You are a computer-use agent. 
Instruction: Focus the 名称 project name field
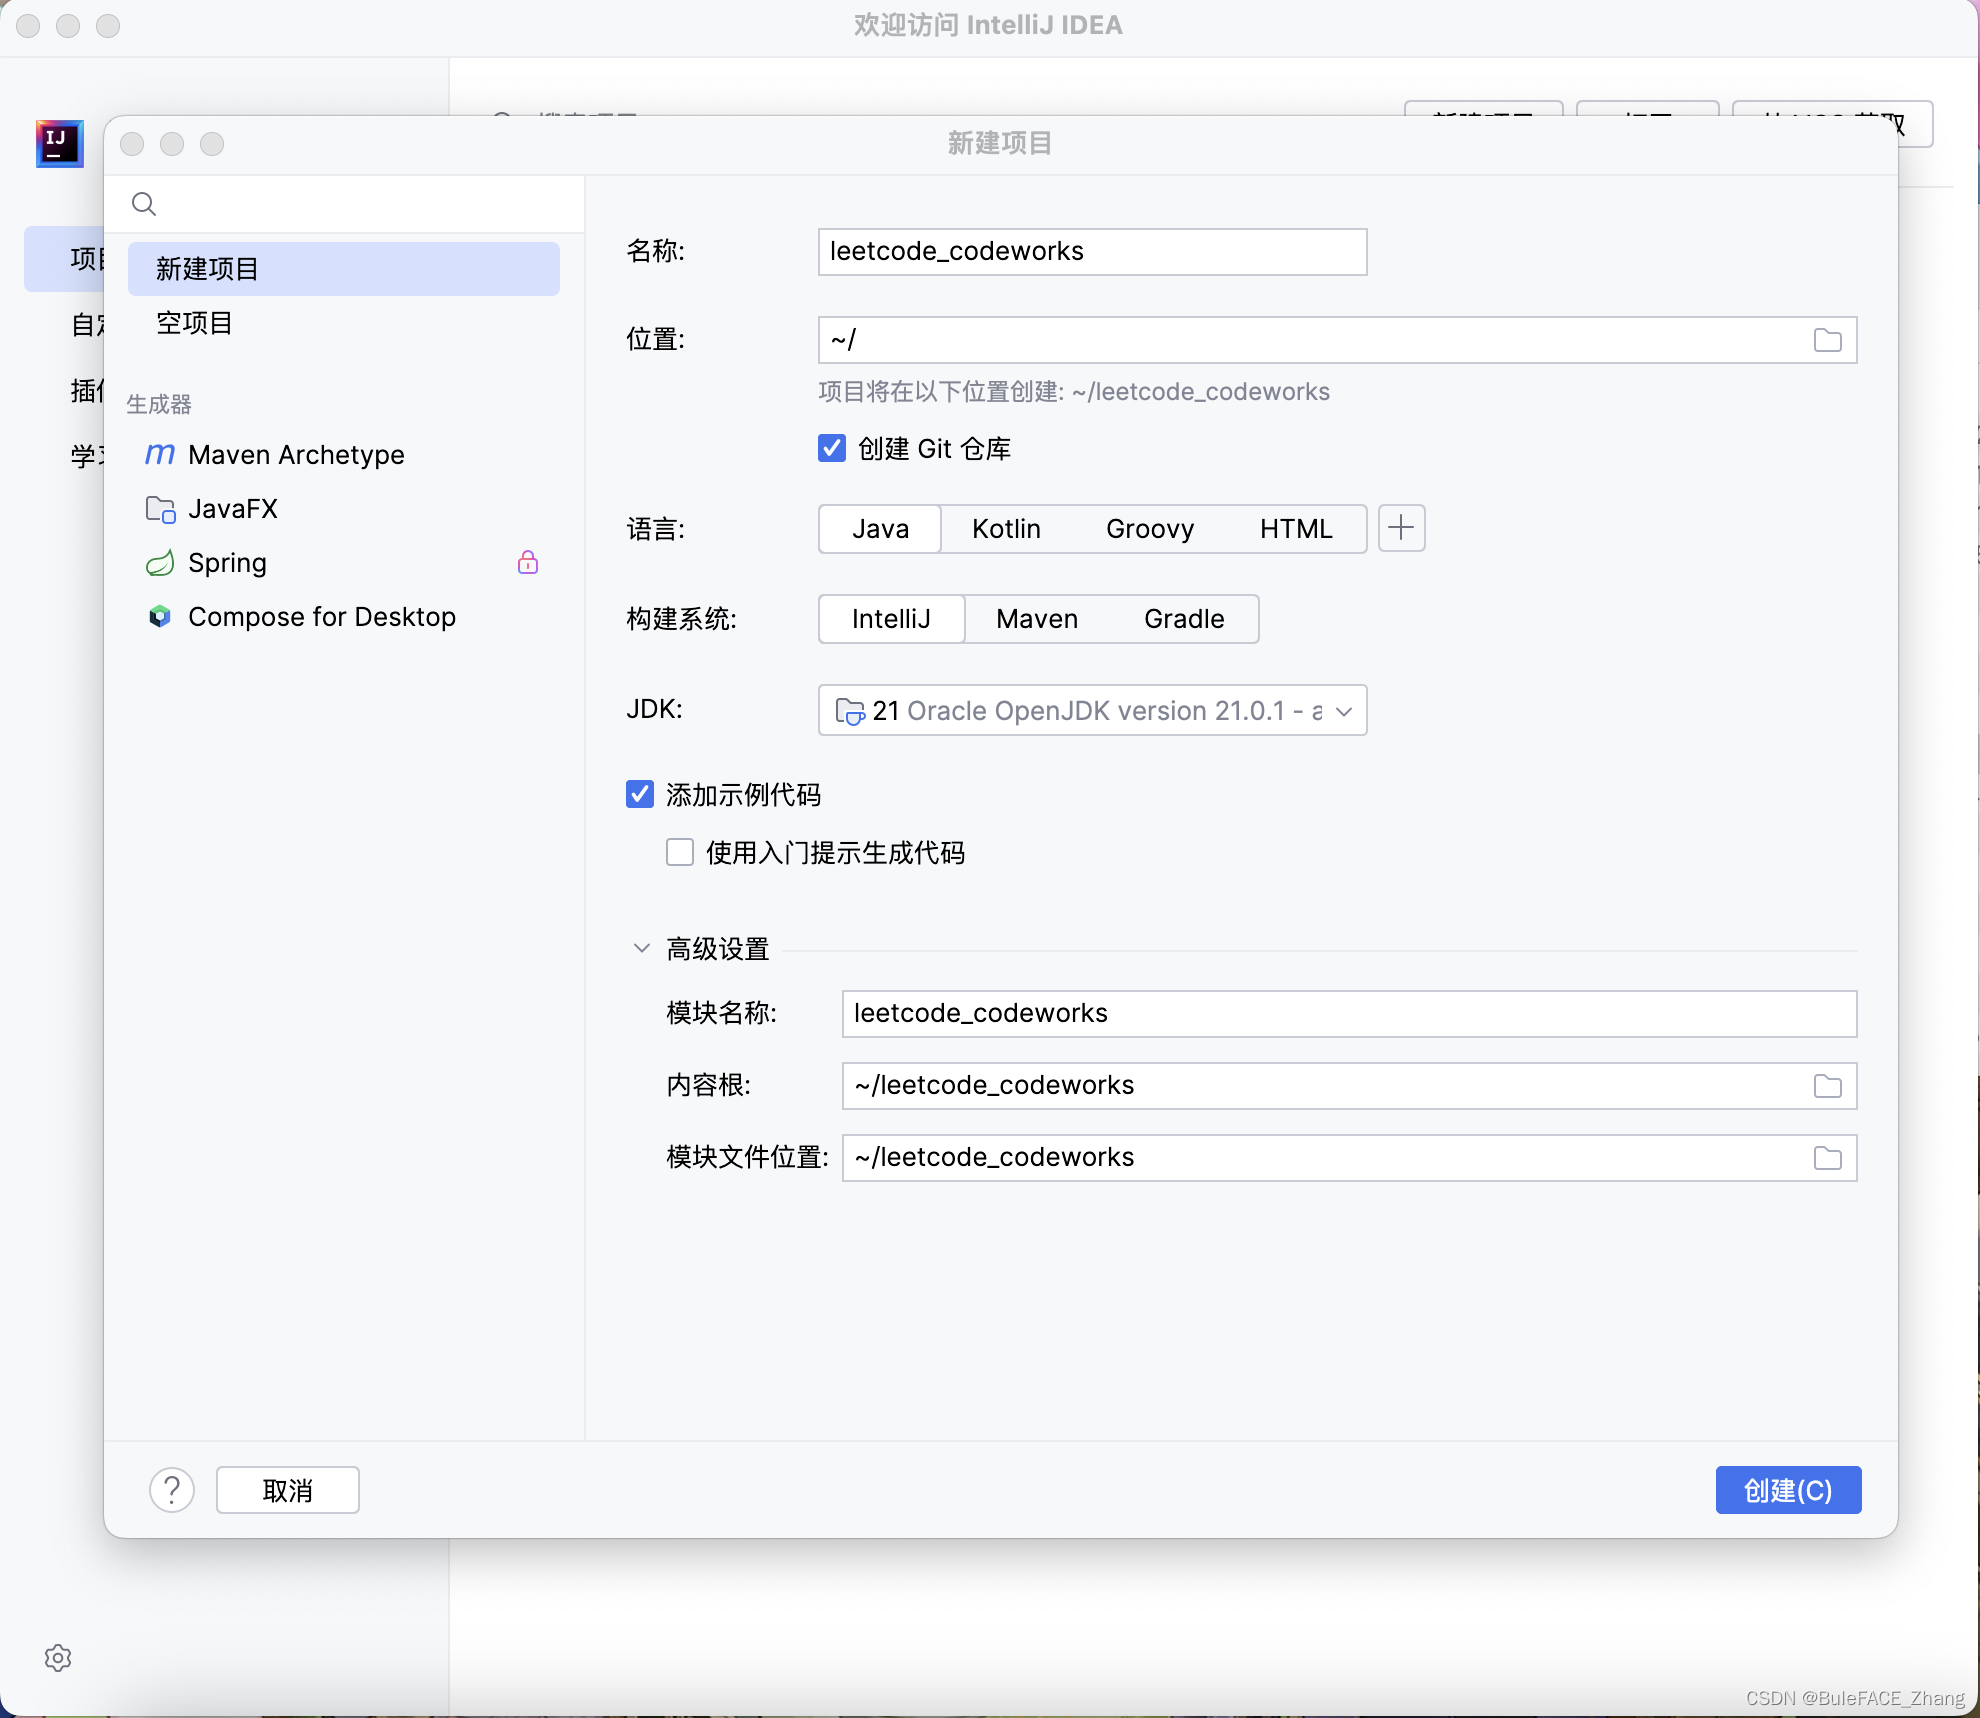(x=1092, y=252)
